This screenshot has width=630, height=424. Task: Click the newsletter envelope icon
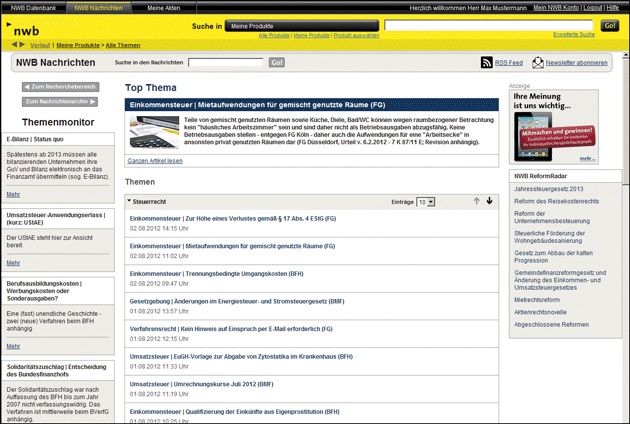click(538, 63)
